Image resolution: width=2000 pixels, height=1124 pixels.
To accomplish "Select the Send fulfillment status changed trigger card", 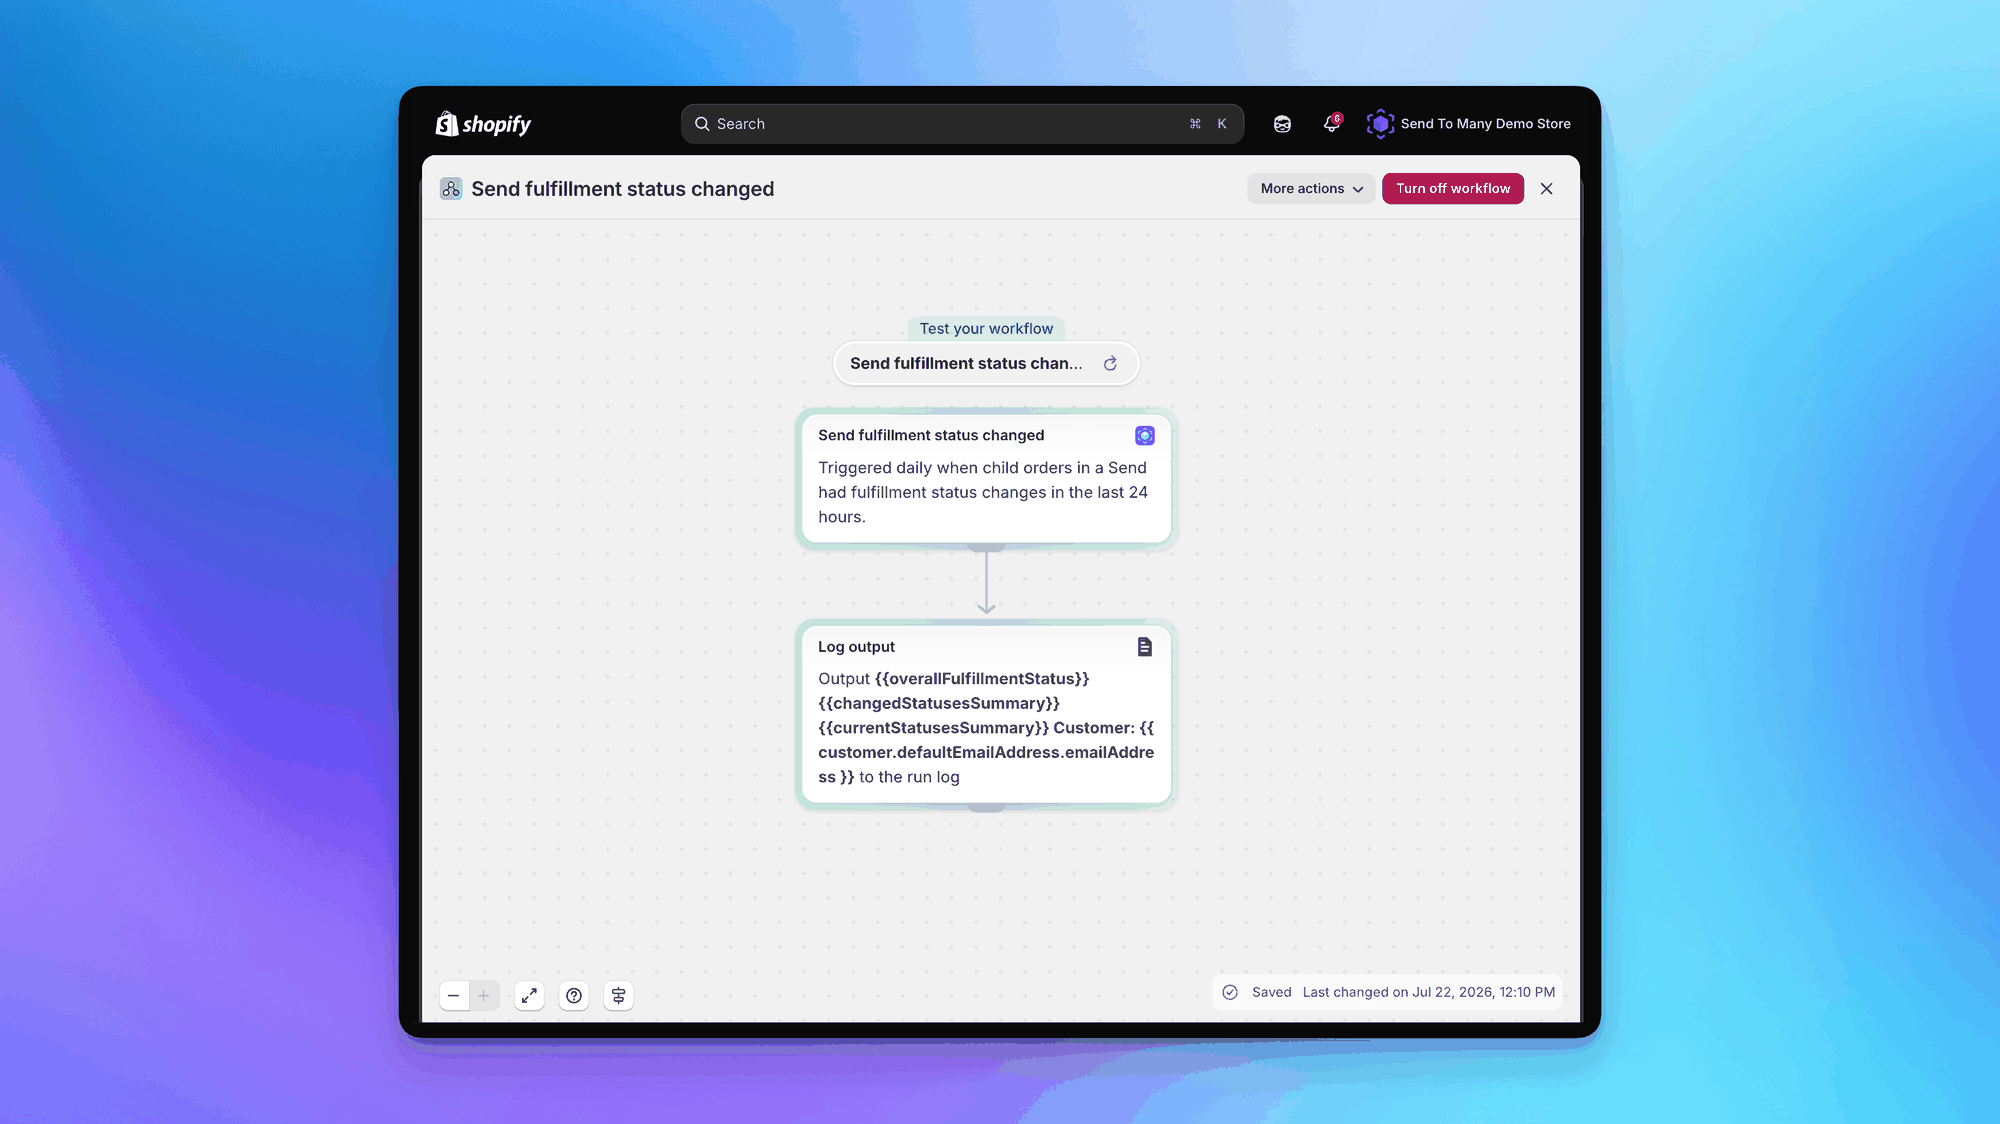I will (986, 478).
